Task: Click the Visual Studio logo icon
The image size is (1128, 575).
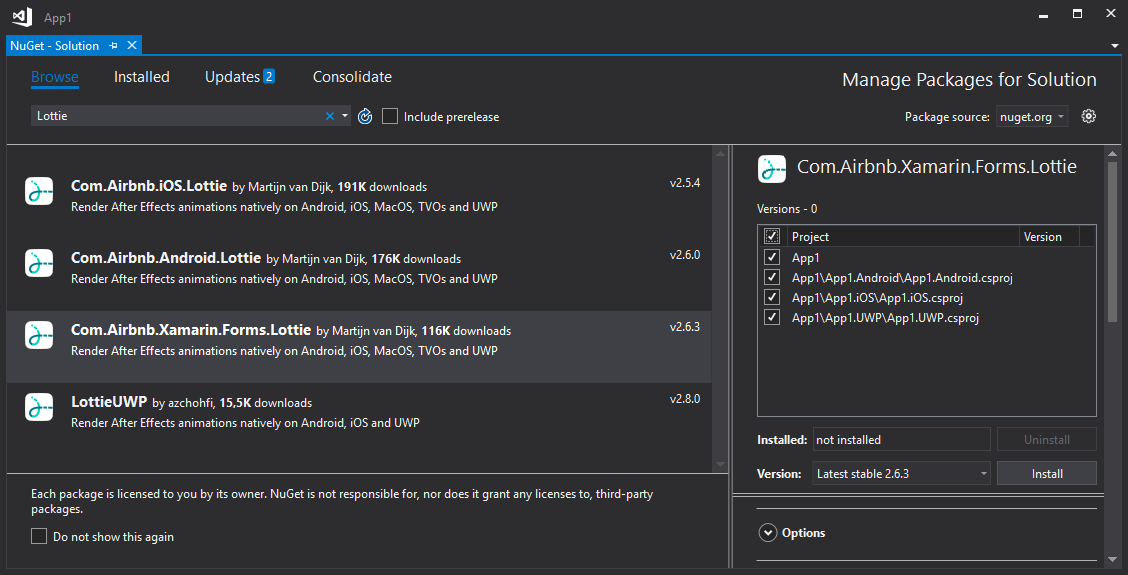Action: tap(21, 17)
